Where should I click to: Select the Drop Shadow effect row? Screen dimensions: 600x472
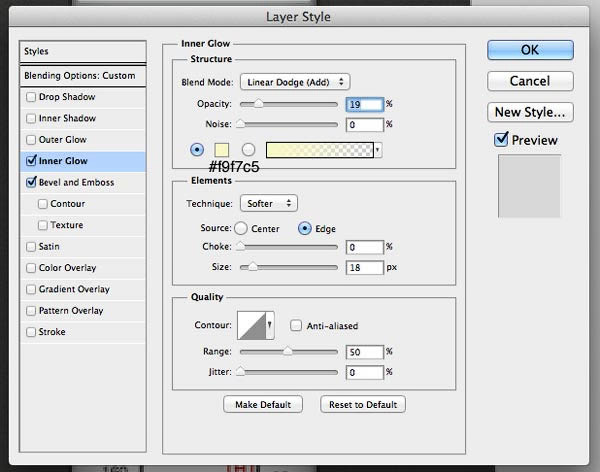tap(83, 97)
